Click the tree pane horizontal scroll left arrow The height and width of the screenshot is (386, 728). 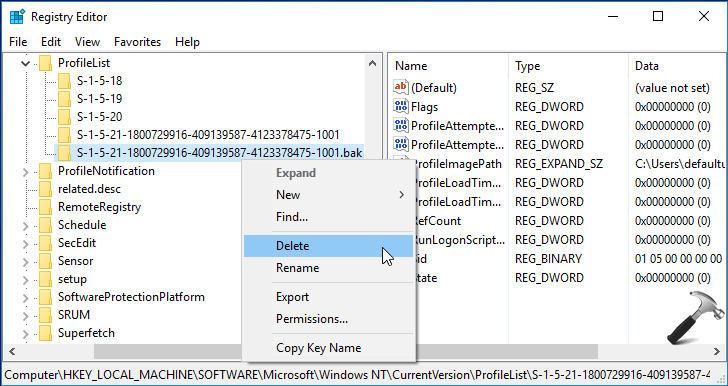(13, 351)
